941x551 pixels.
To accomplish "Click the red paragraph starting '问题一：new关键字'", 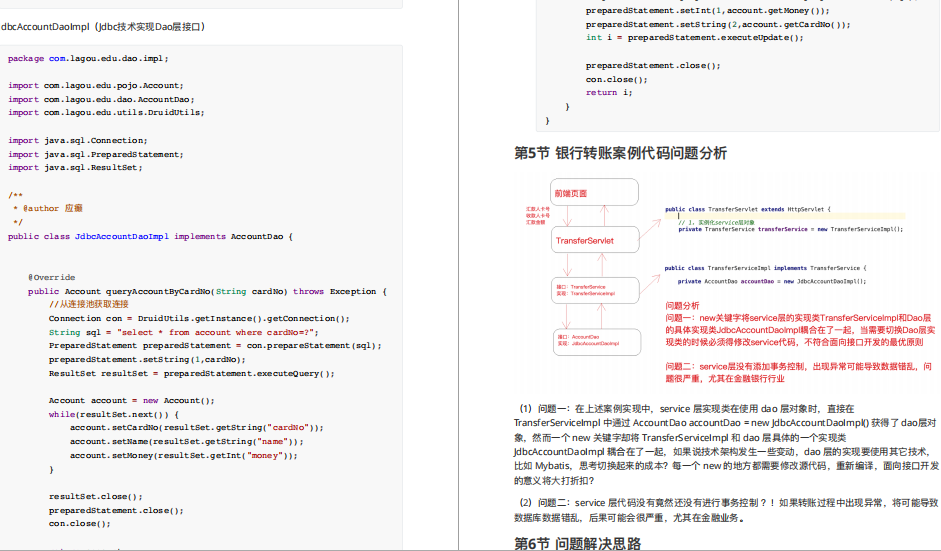I will tap(800, 330).
